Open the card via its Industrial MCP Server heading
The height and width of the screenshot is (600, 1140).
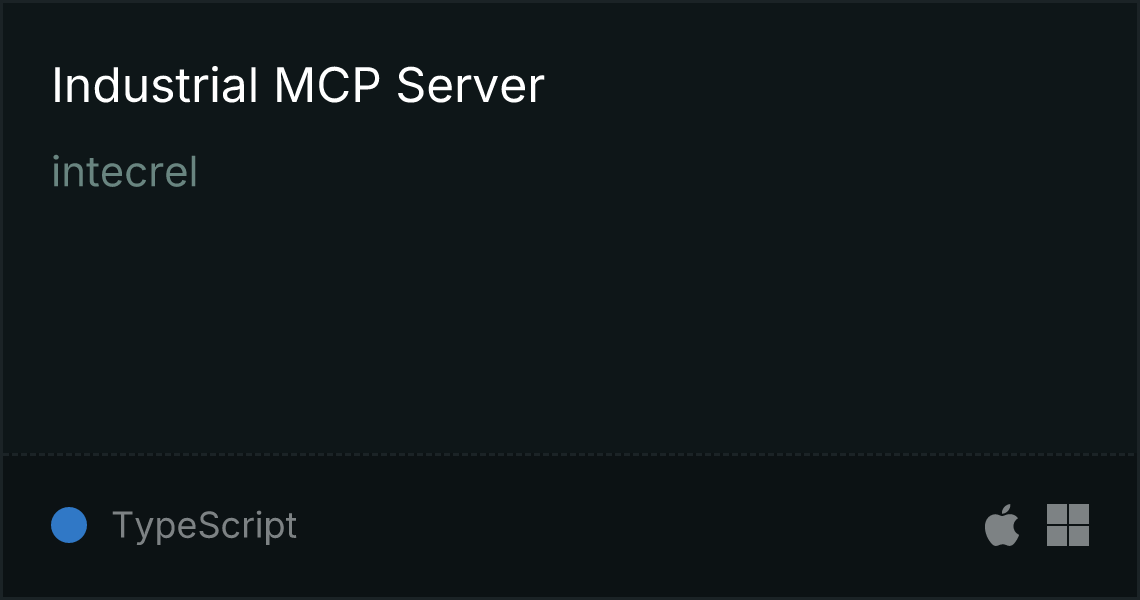(x=298, y=86)
